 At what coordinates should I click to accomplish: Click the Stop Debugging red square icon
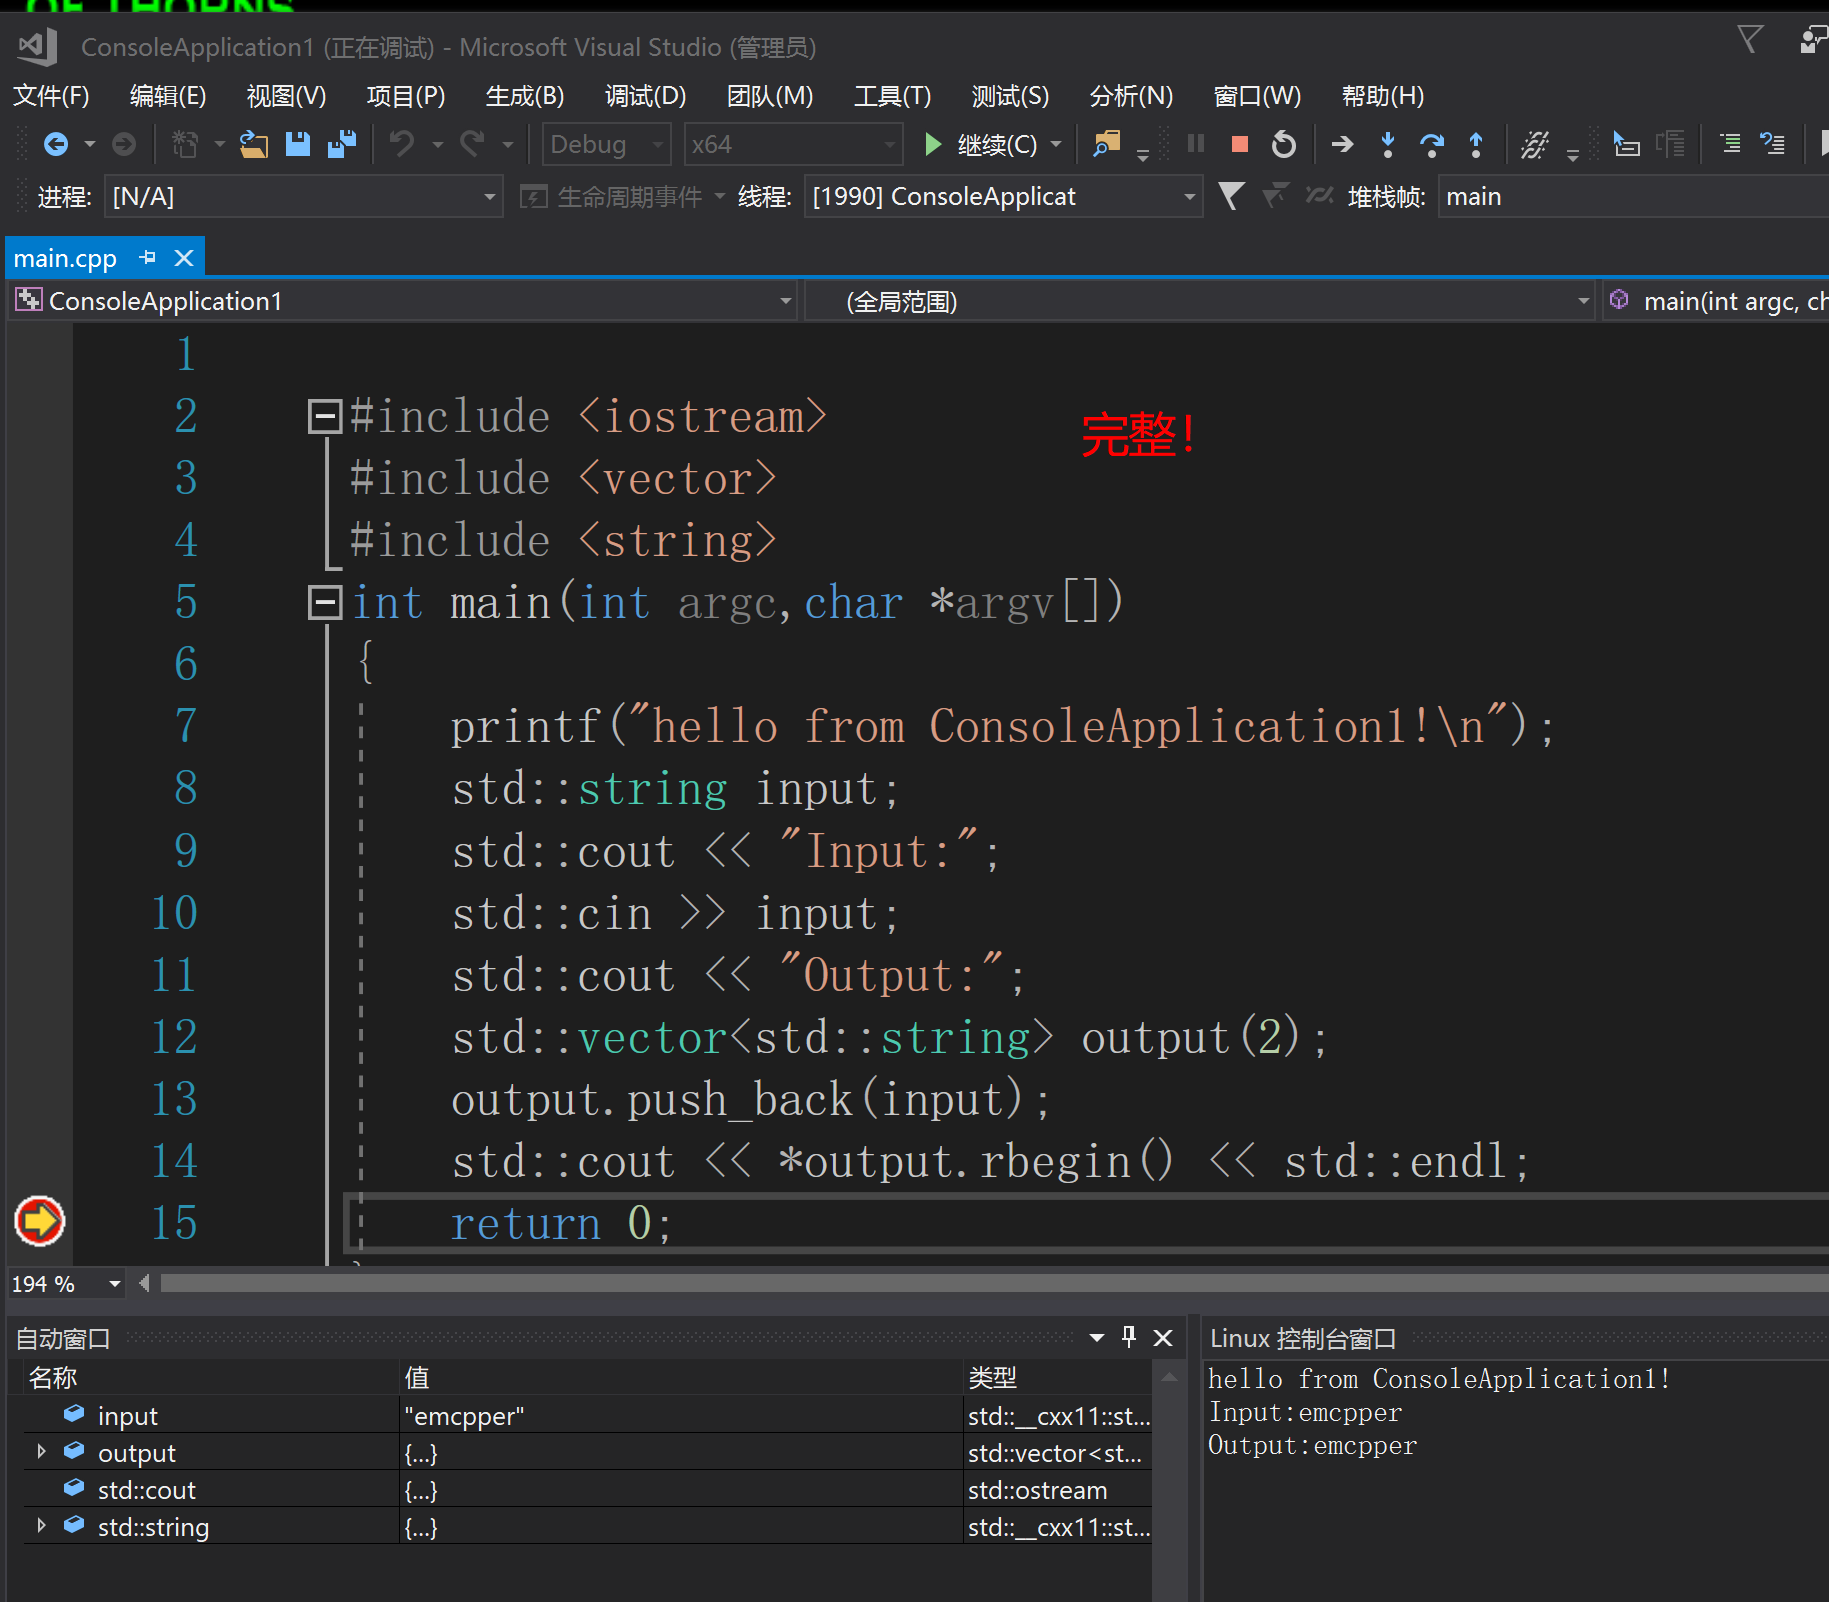pos(1239,145)
